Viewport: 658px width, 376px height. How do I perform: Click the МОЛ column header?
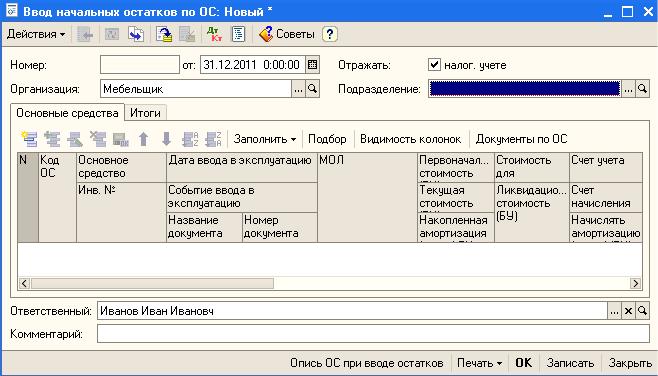[x=368, y=198]
